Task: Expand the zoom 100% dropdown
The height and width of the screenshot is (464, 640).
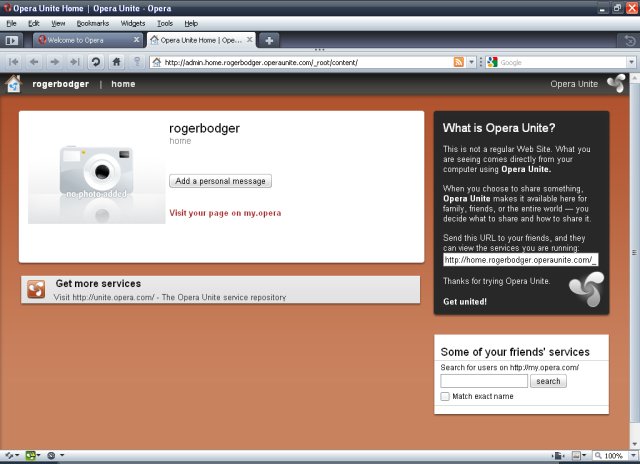Action: click(631, 456)
